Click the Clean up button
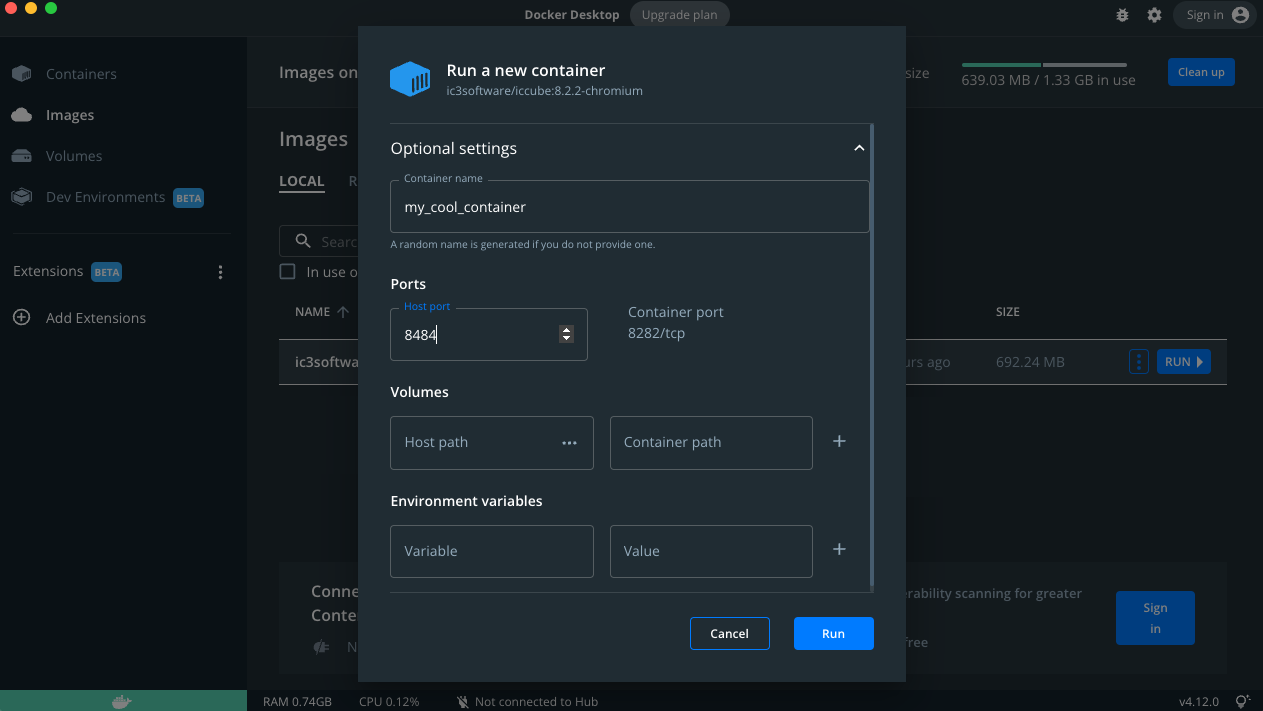1263x711 pixels. [1201, 72]
